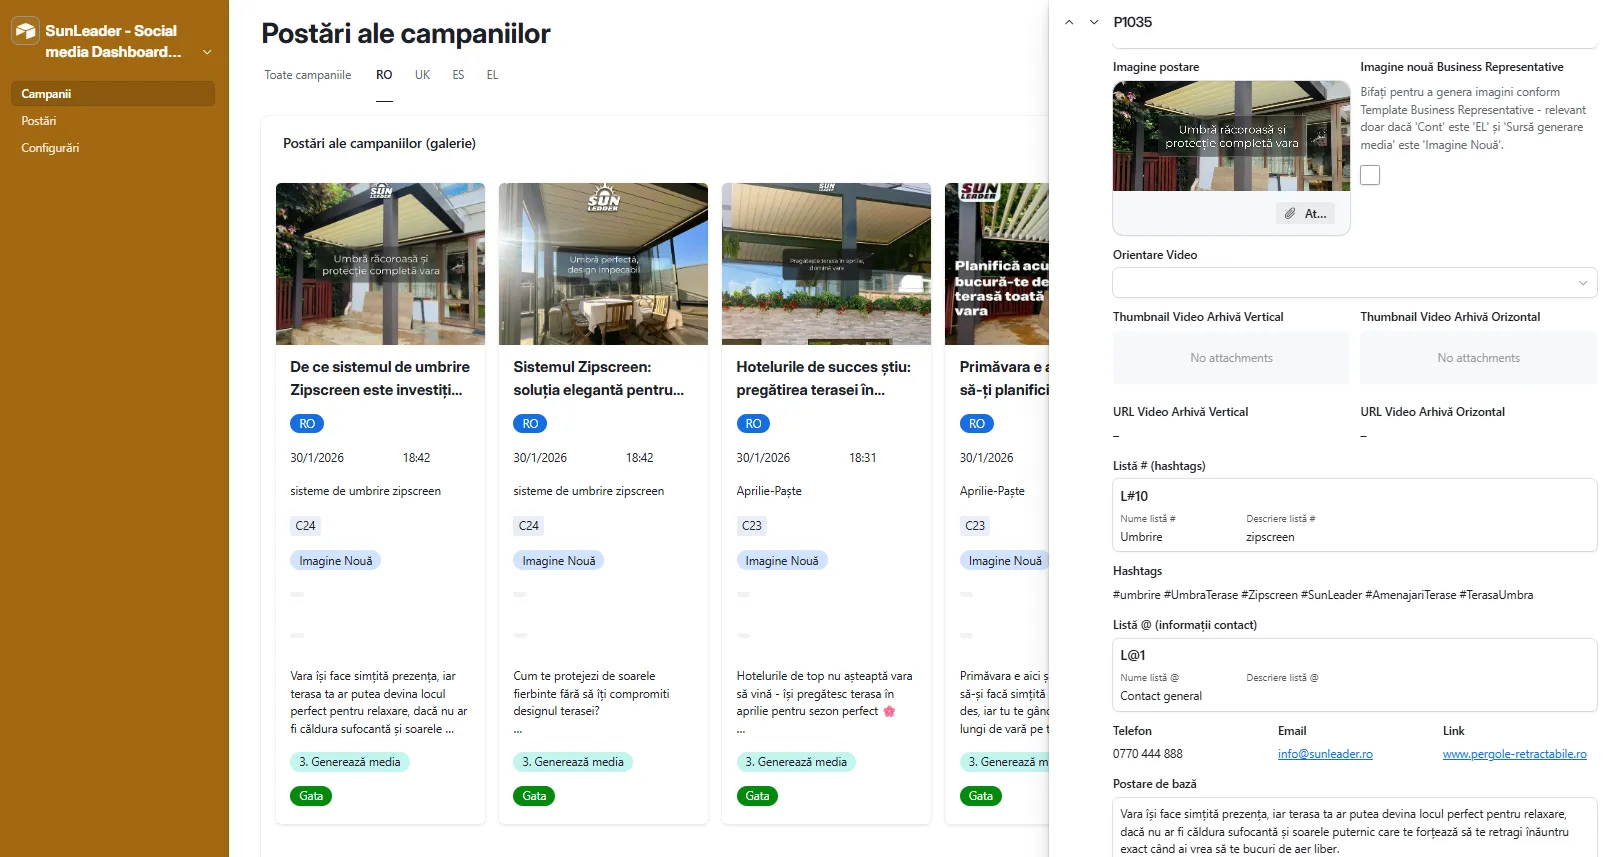
Task: Click C24 tag on 'Sistemul Zipscreen' card
Action: 528,526
